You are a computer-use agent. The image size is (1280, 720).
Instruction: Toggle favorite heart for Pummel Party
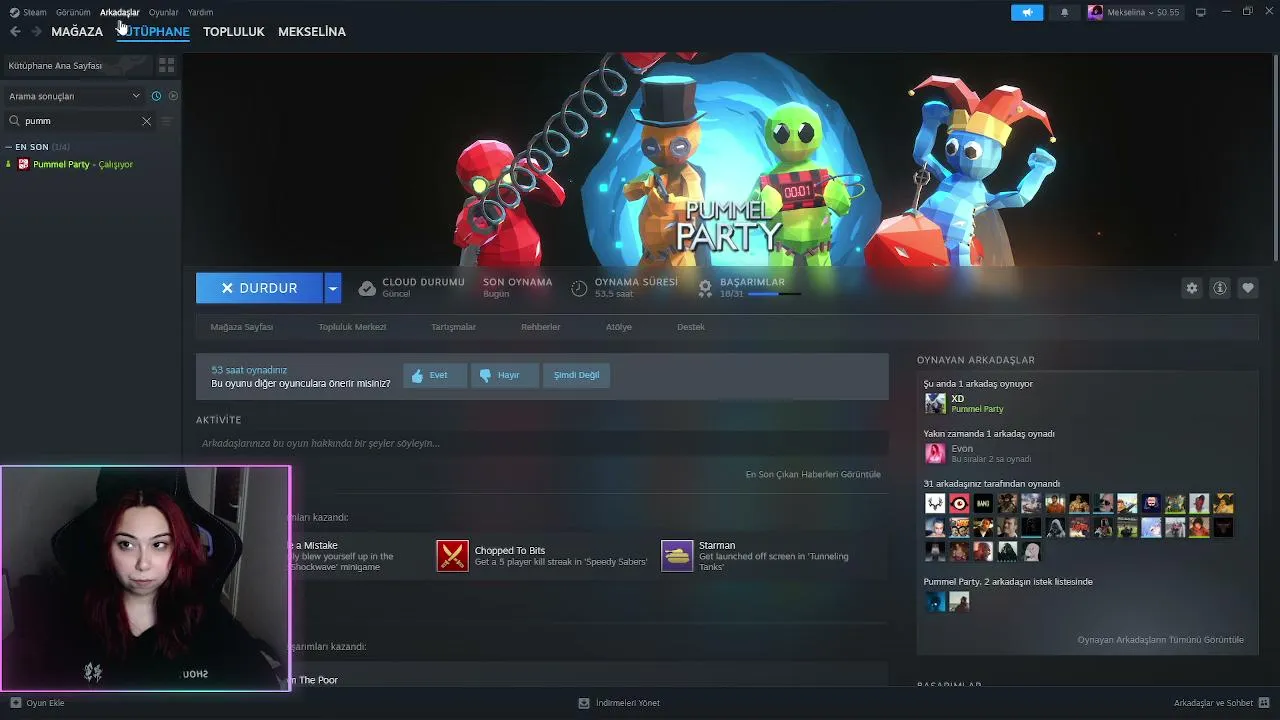(x=1247, y=288)
